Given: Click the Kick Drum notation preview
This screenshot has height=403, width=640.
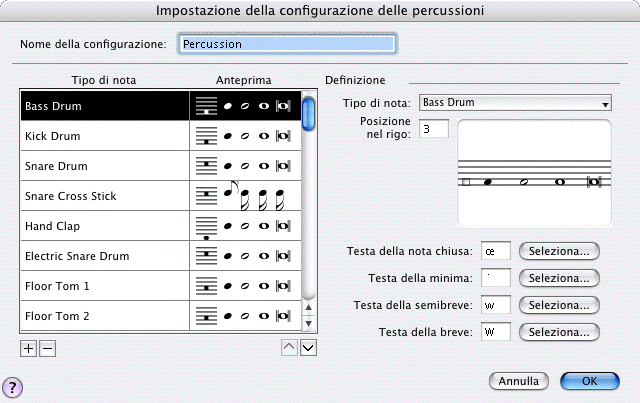Looking at the screenshot, I should tap(245, 136).
